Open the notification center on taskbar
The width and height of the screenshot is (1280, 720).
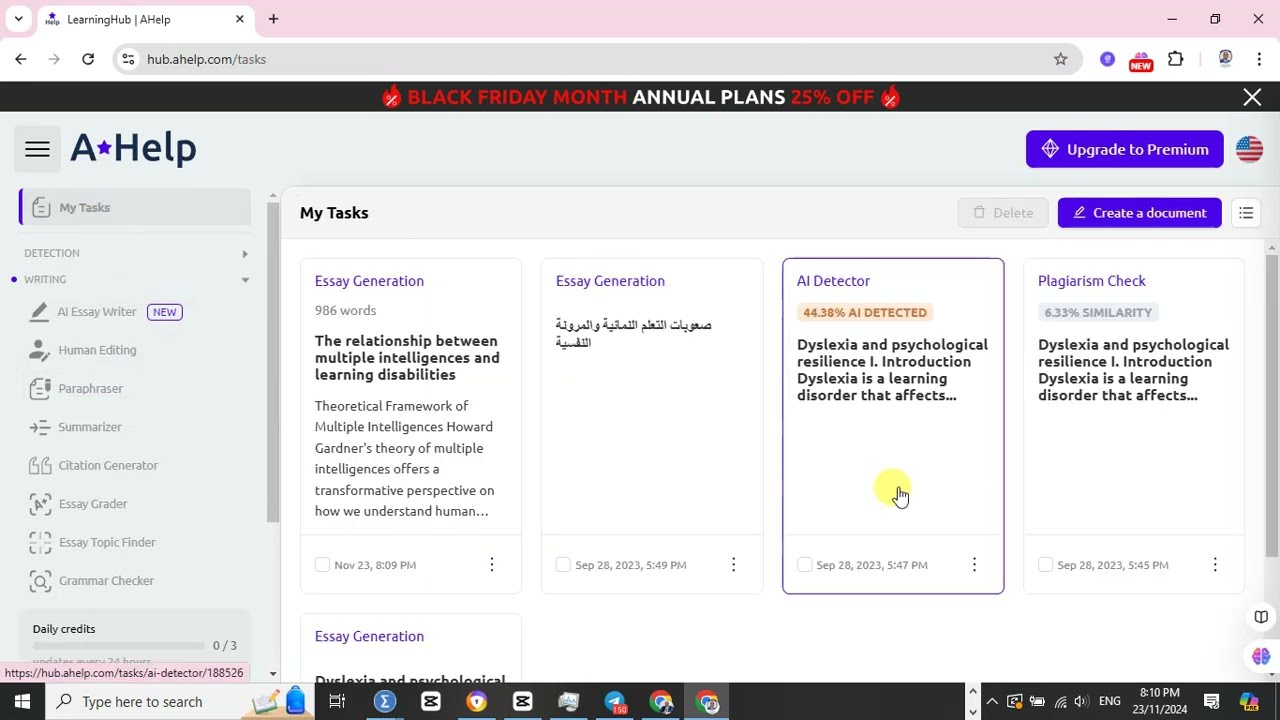[x=1211, y=701]
